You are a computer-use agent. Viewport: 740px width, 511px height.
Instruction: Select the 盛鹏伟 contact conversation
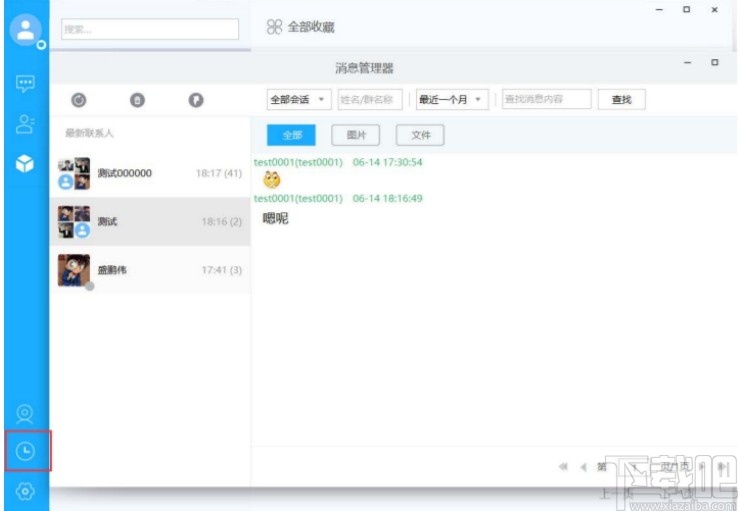[x=150, y=270]
